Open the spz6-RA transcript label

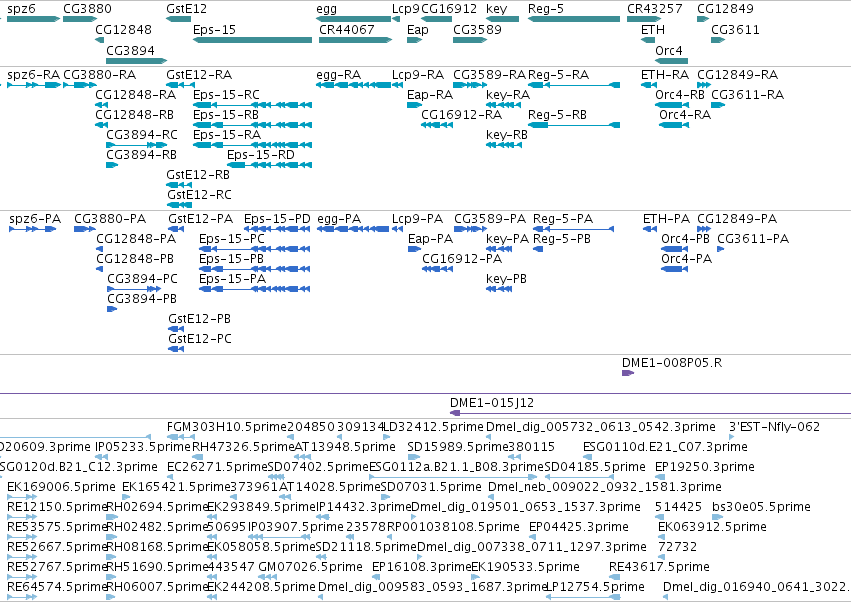[x=34, y=74]
